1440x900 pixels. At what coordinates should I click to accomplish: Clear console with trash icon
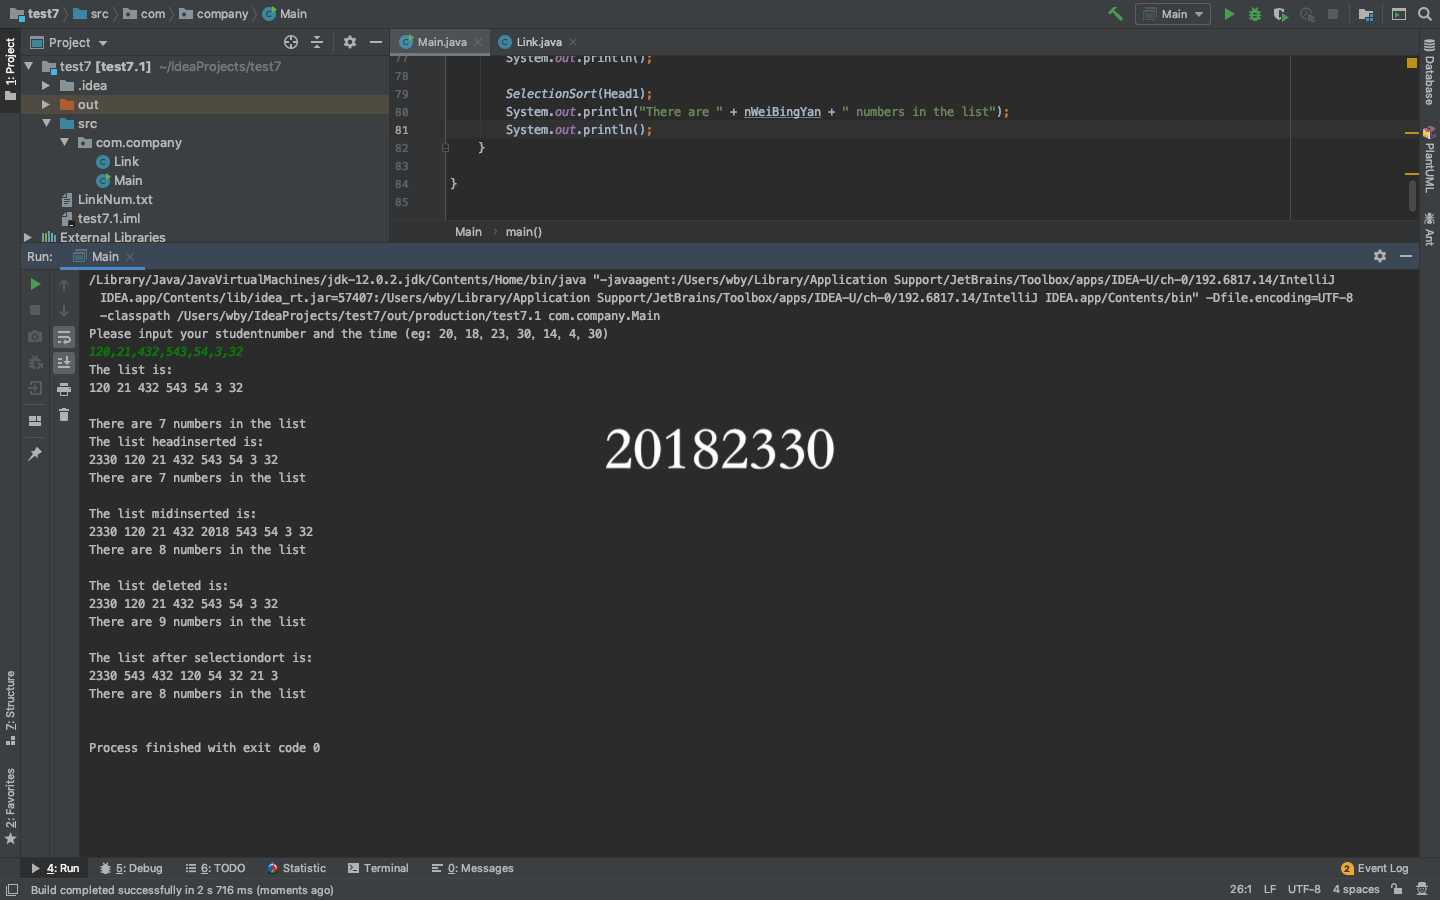[64, 415]
